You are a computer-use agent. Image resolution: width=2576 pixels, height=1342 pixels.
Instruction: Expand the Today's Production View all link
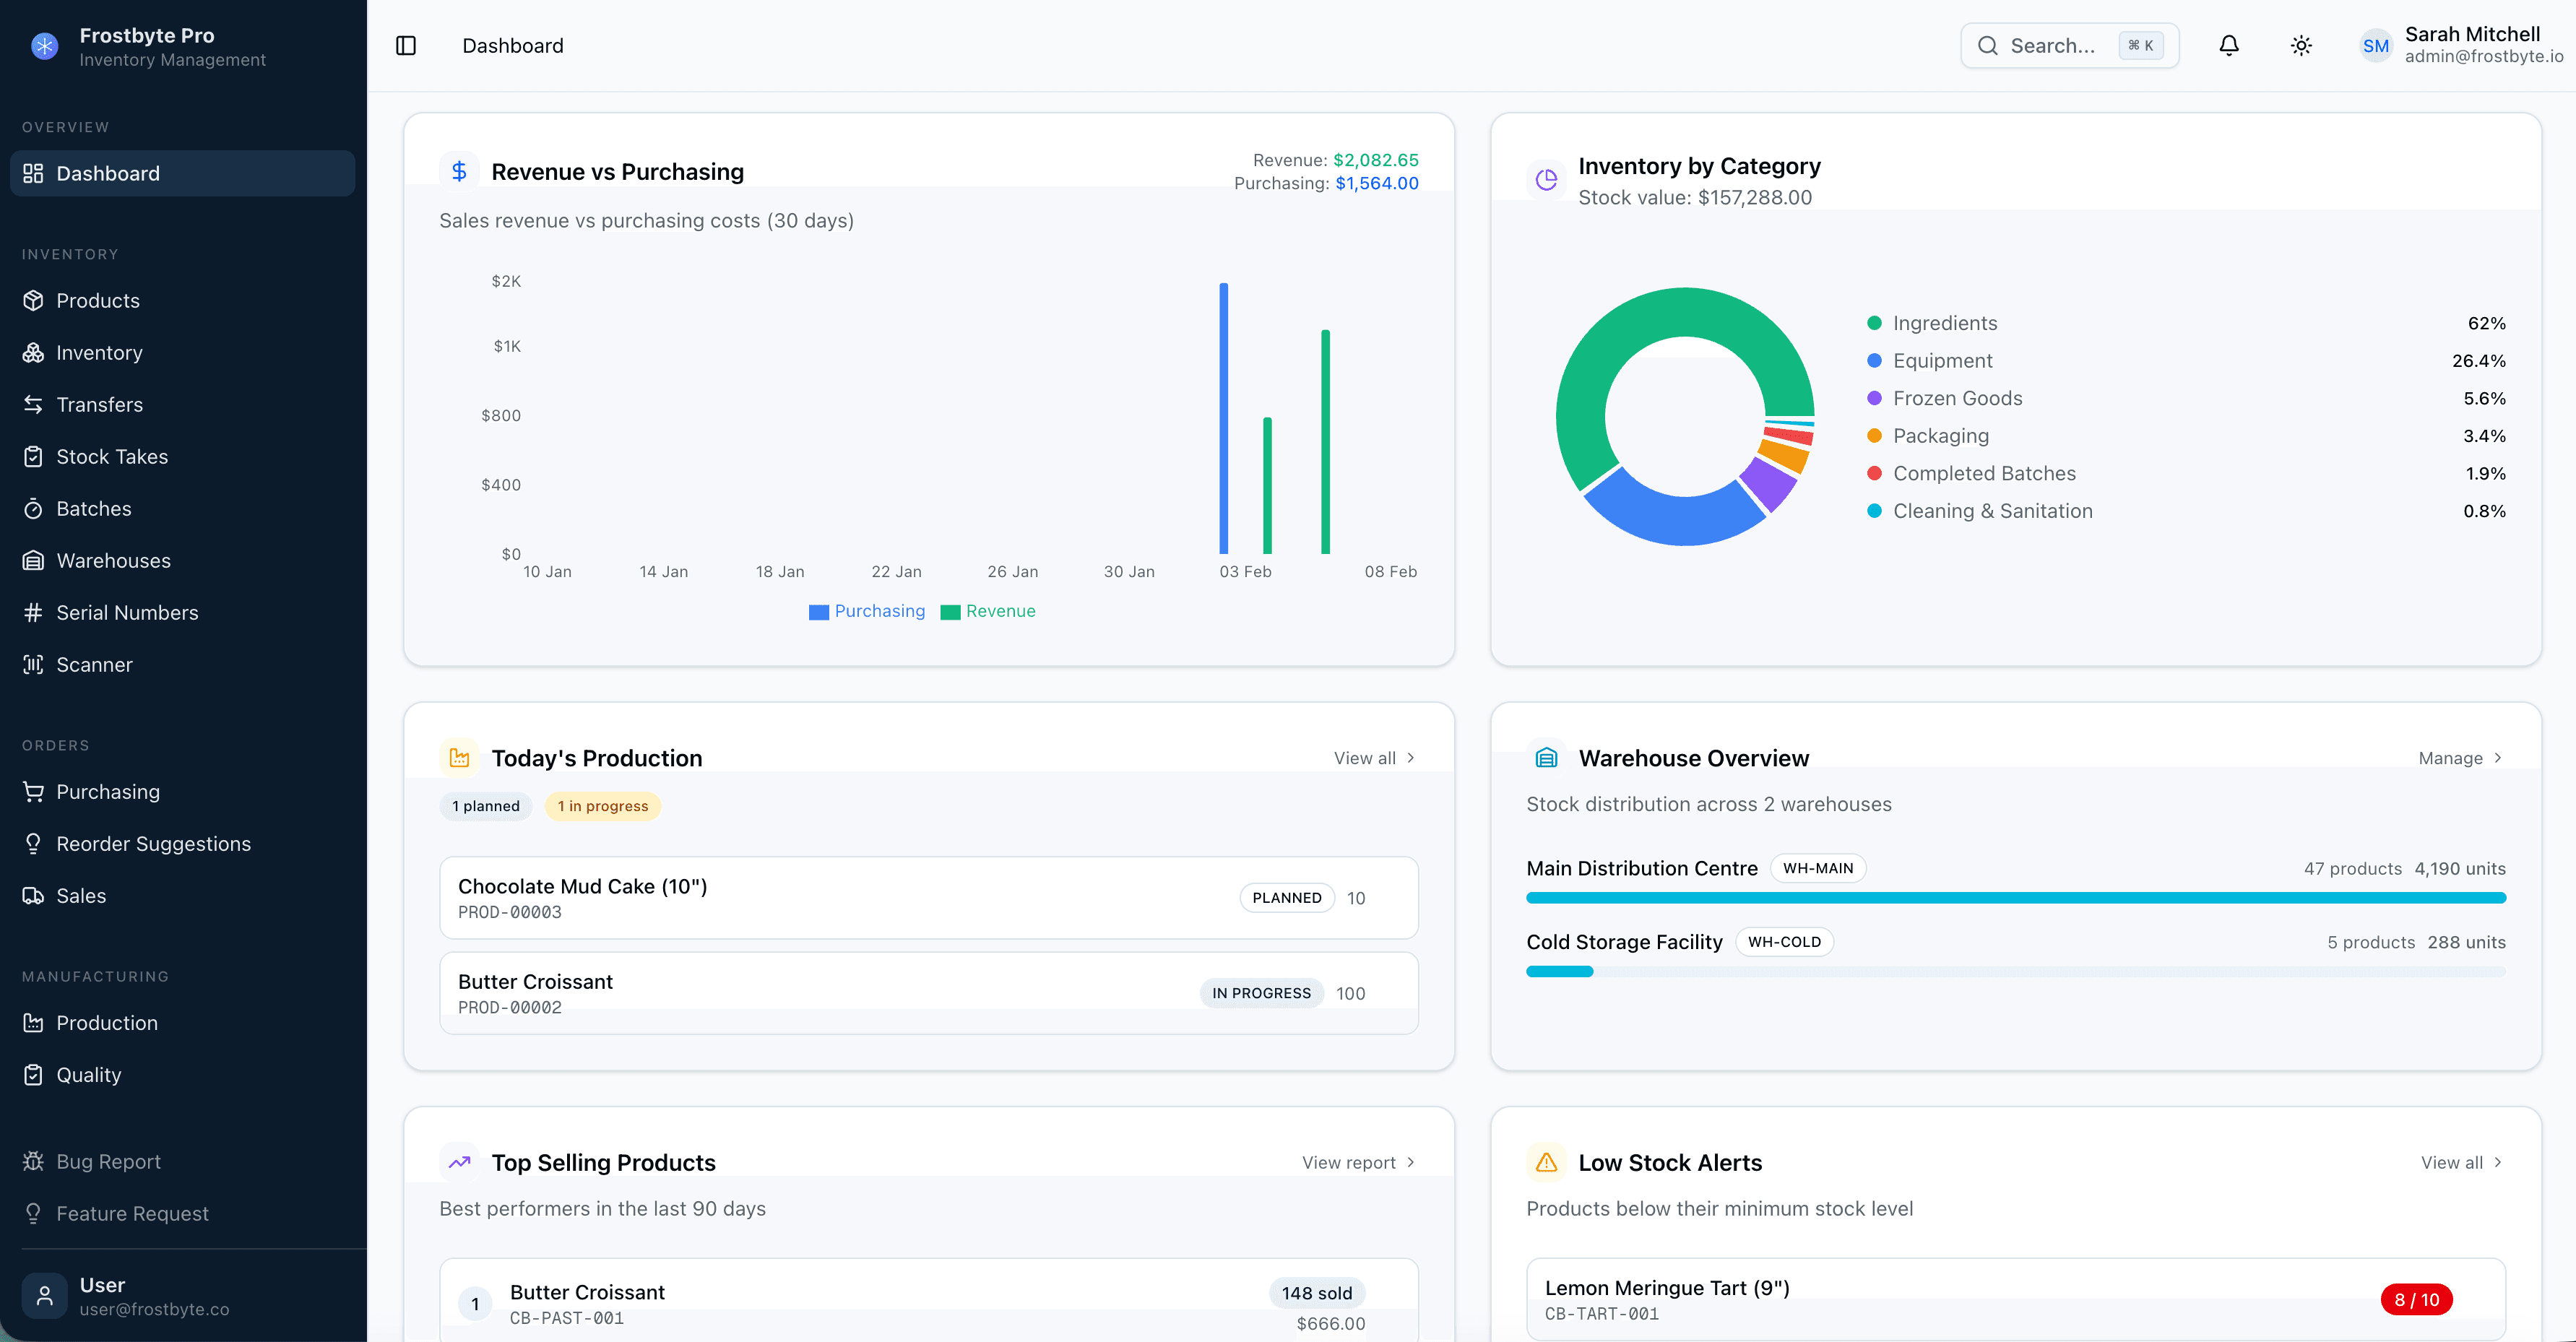tap(1373, 757)
